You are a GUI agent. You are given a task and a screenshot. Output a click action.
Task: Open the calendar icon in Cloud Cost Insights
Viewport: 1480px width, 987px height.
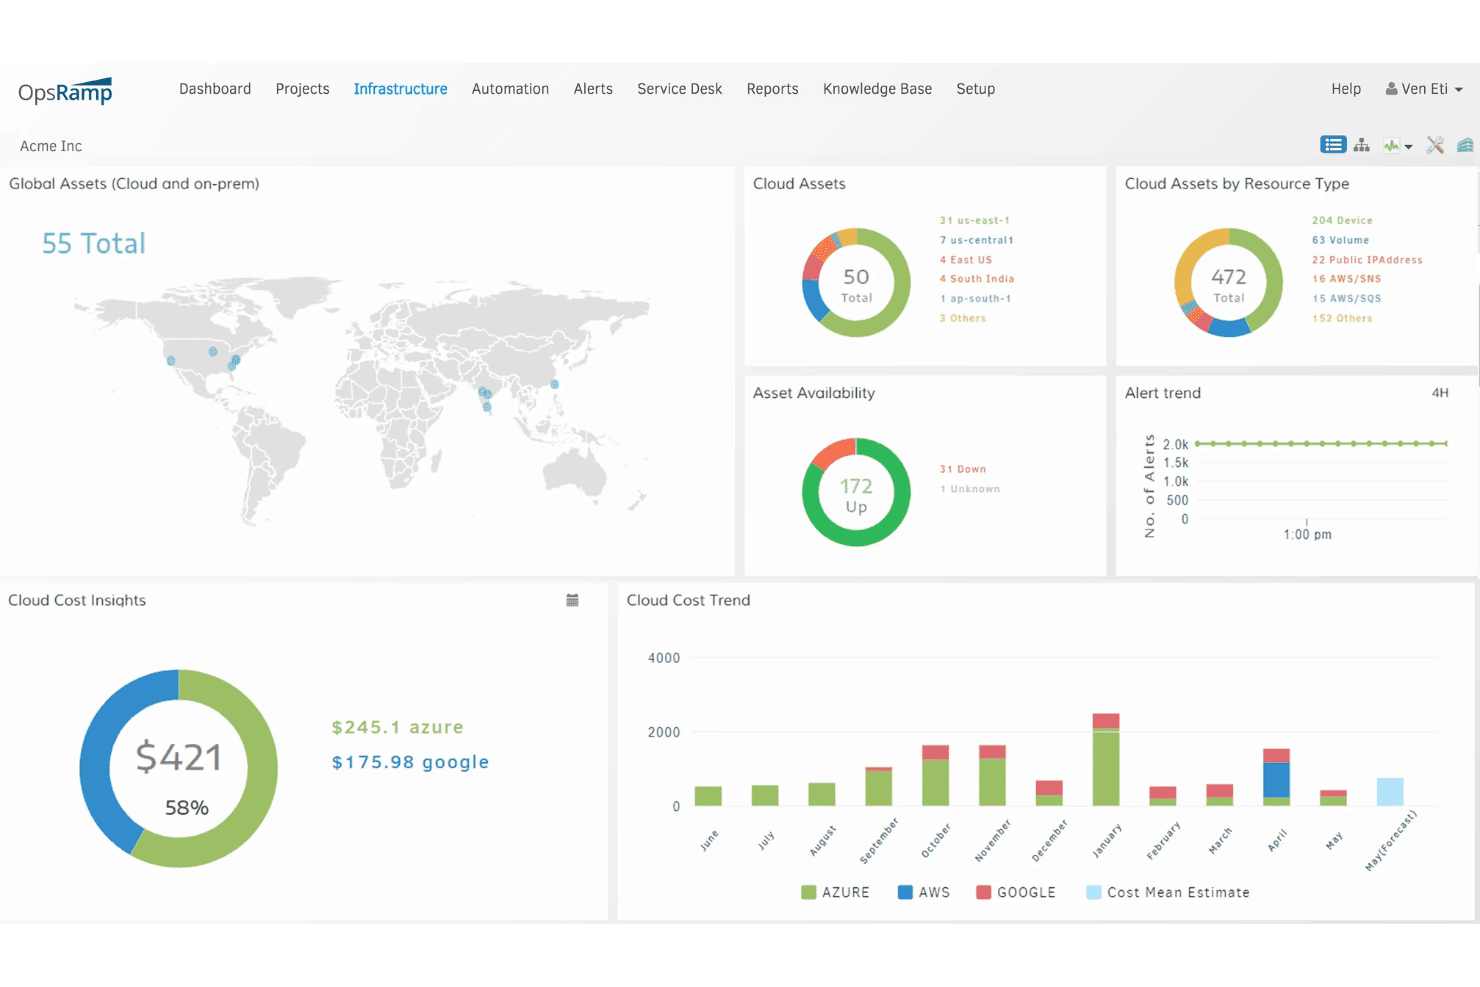tap(572, 600)
